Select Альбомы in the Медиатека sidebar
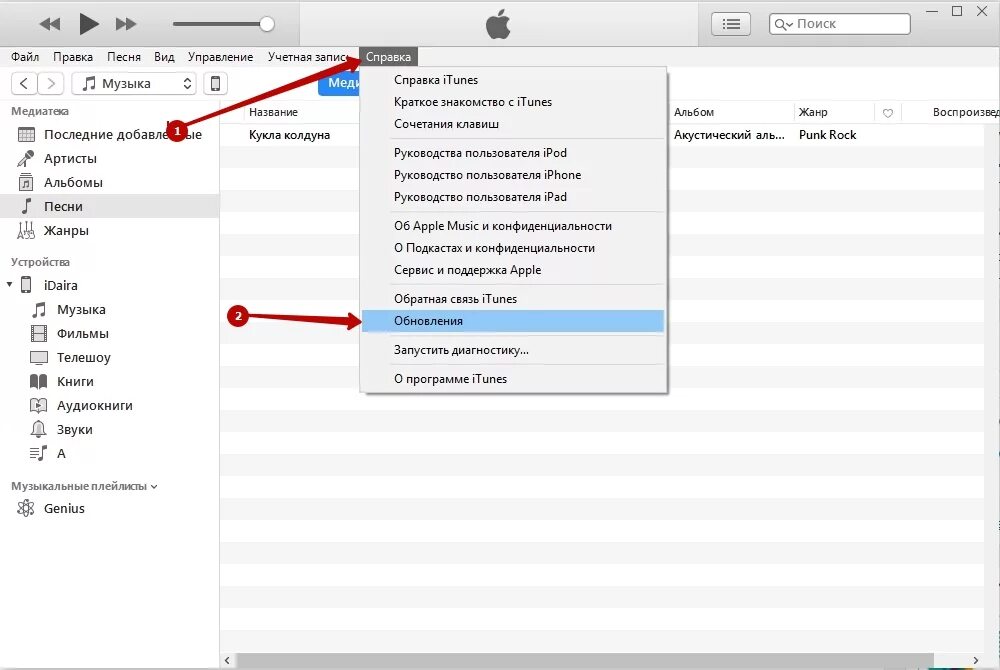Image resolution: width=1000 pixels, height=670 pixels. pos(75,181)
